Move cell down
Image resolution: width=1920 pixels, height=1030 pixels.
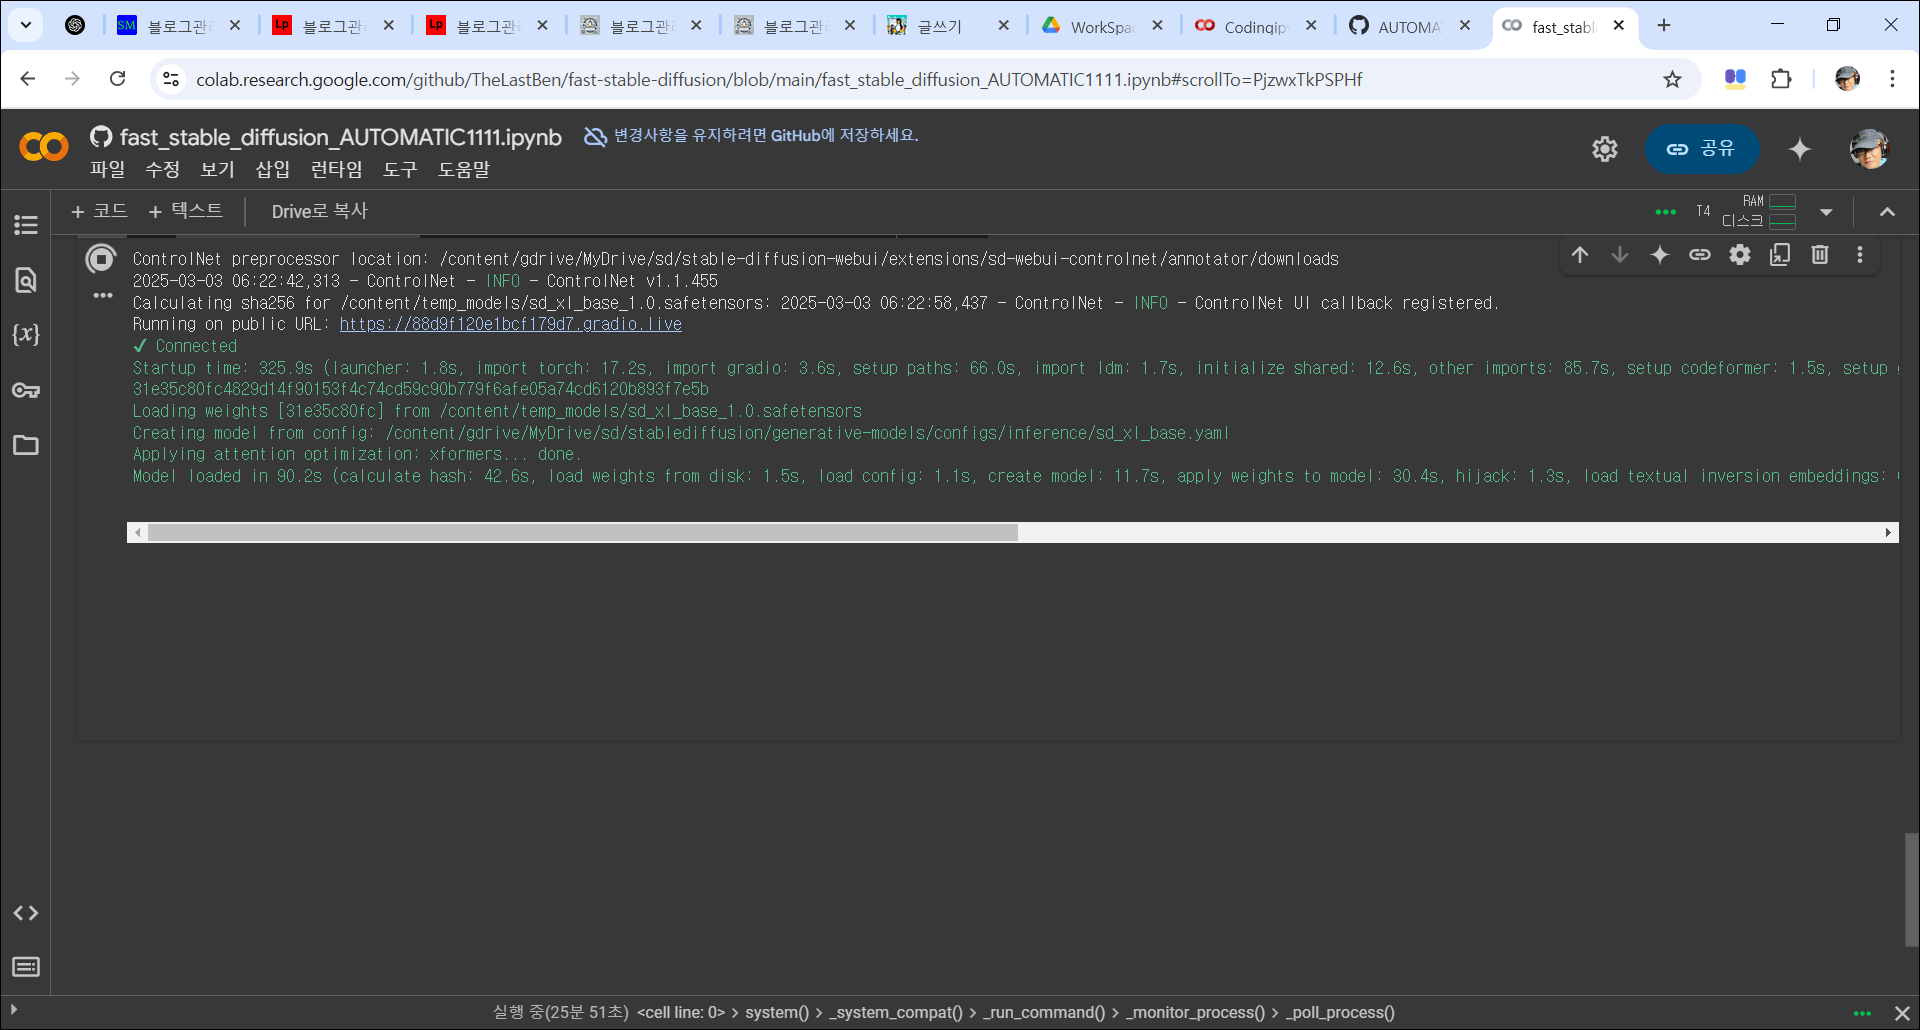pyautogui.click(x=1620, y=255)
